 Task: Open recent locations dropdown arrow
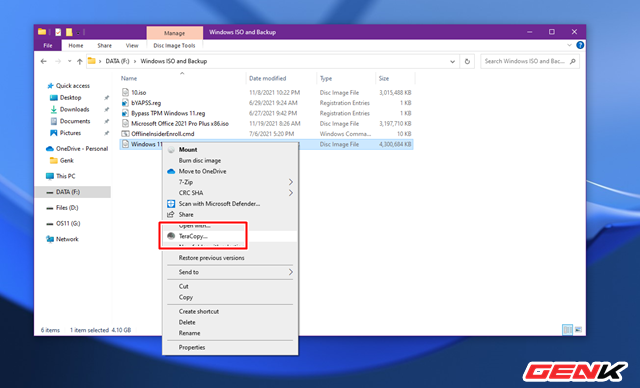[69, 61]
